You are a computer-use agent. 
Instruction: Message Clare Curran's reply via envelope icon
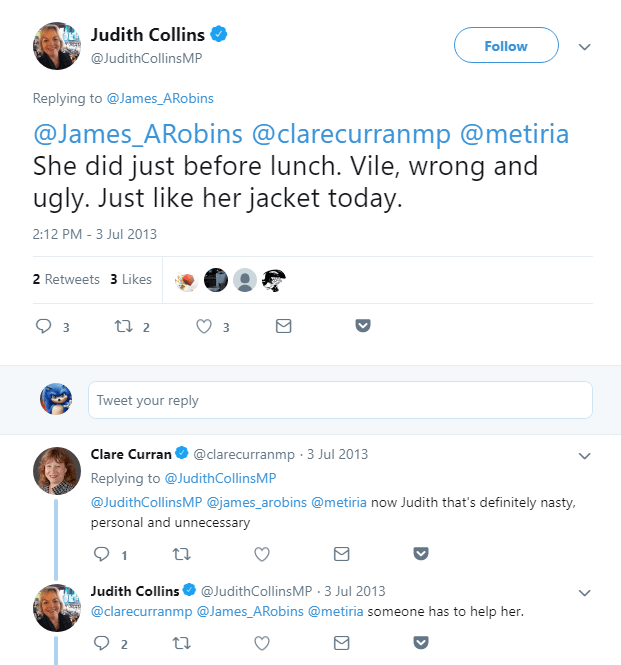(x=341, y=554)
